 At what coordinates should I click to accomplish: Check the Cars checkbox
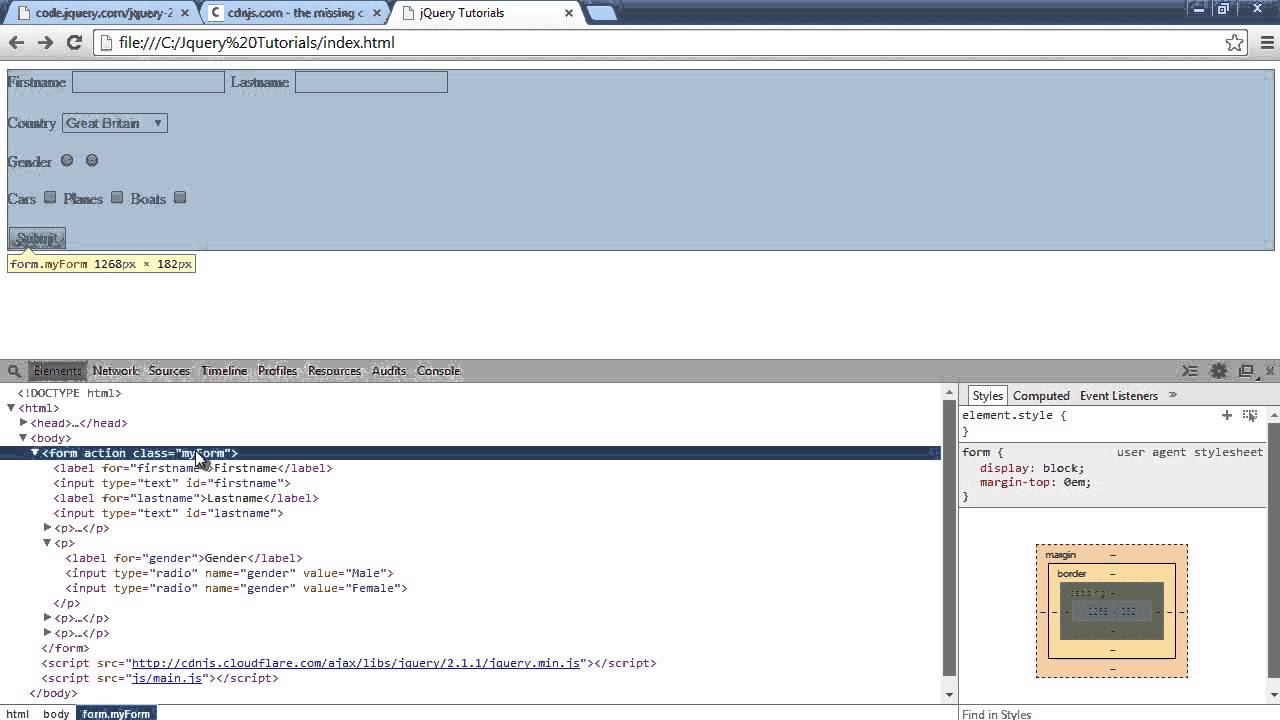pos(50,197)
